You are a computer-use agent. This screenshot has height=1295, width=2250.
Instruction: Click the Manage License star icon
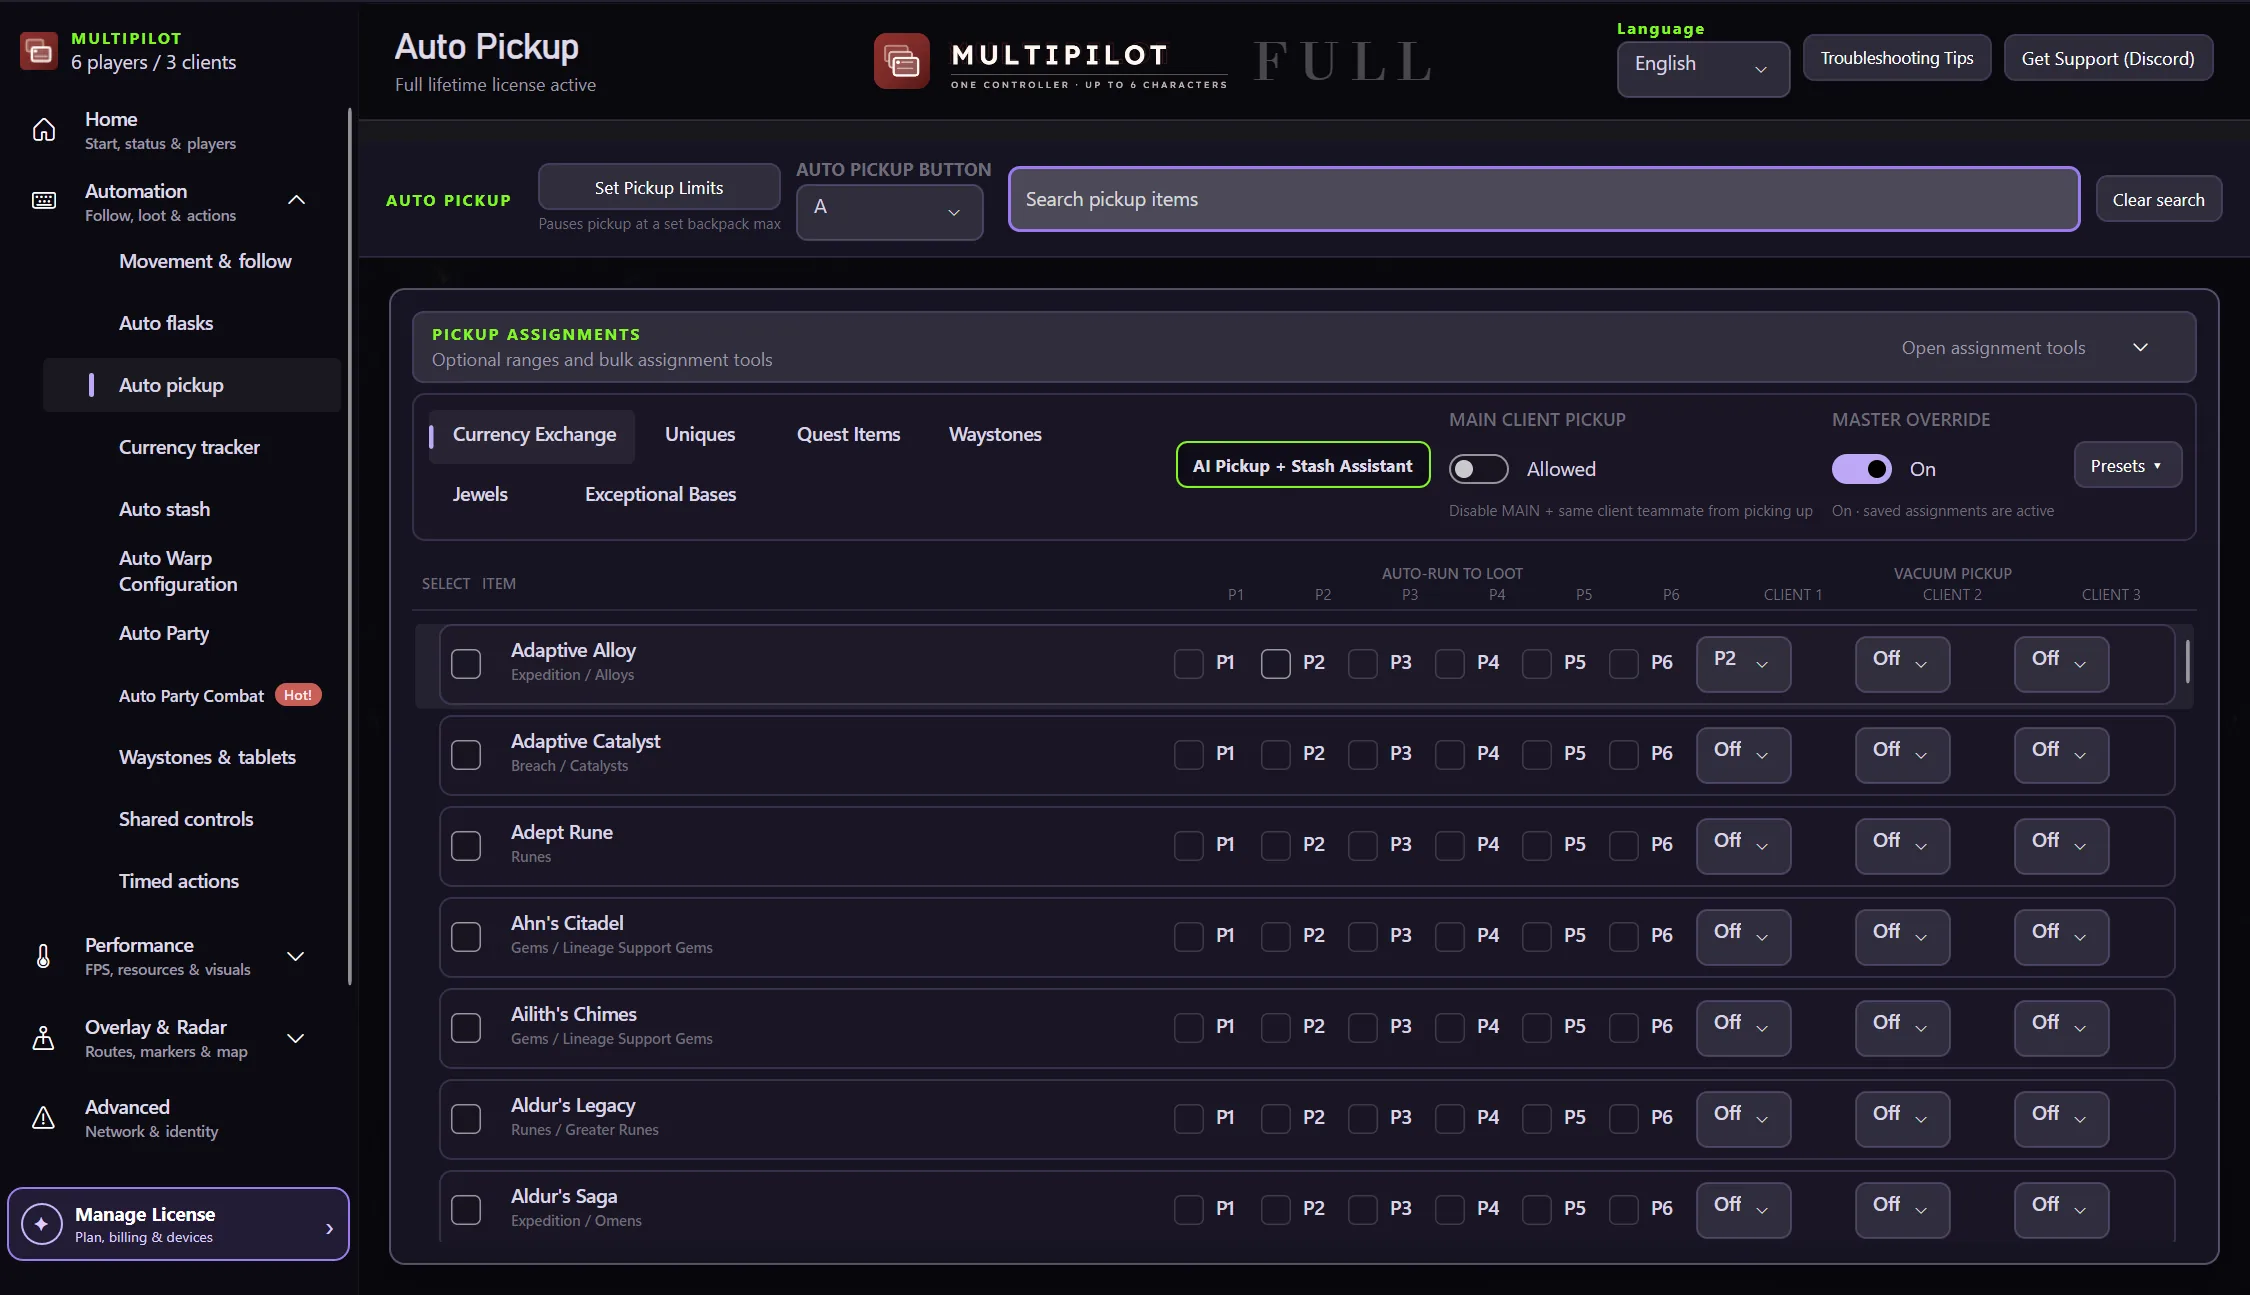(x=42, y=1224)
